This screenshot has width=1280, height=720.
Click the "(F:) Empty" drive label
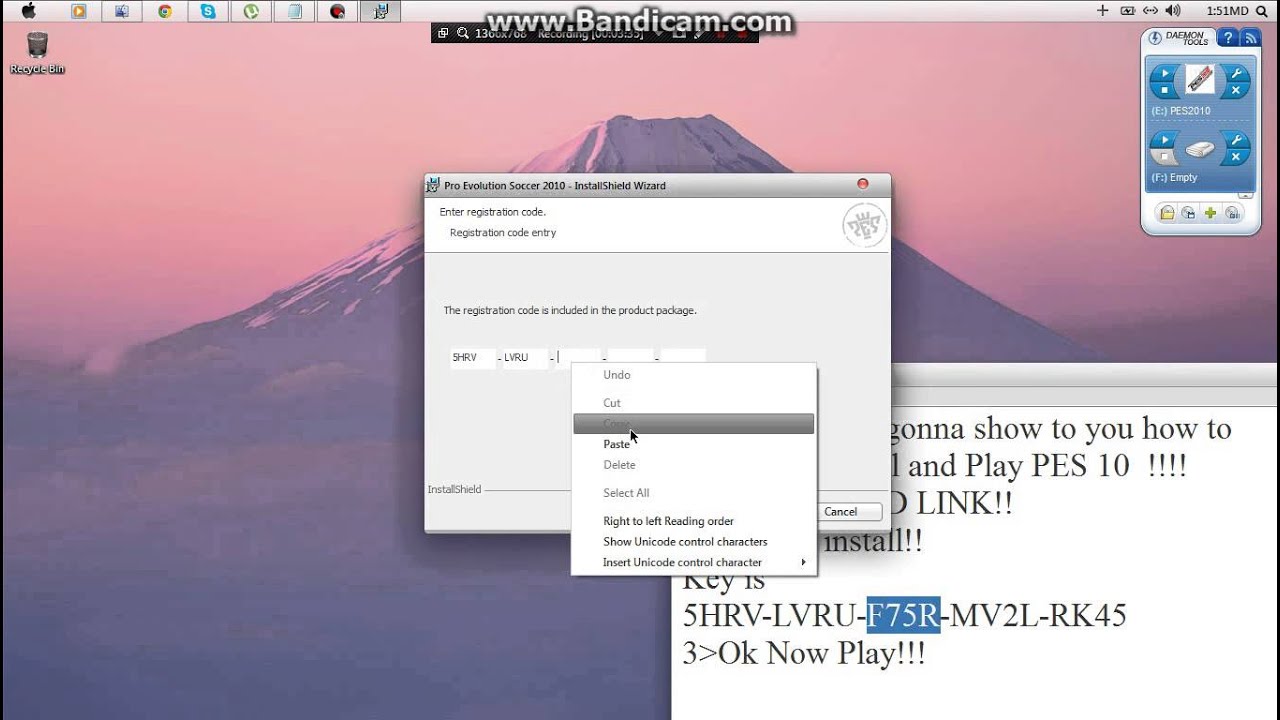coord(1174,177)
